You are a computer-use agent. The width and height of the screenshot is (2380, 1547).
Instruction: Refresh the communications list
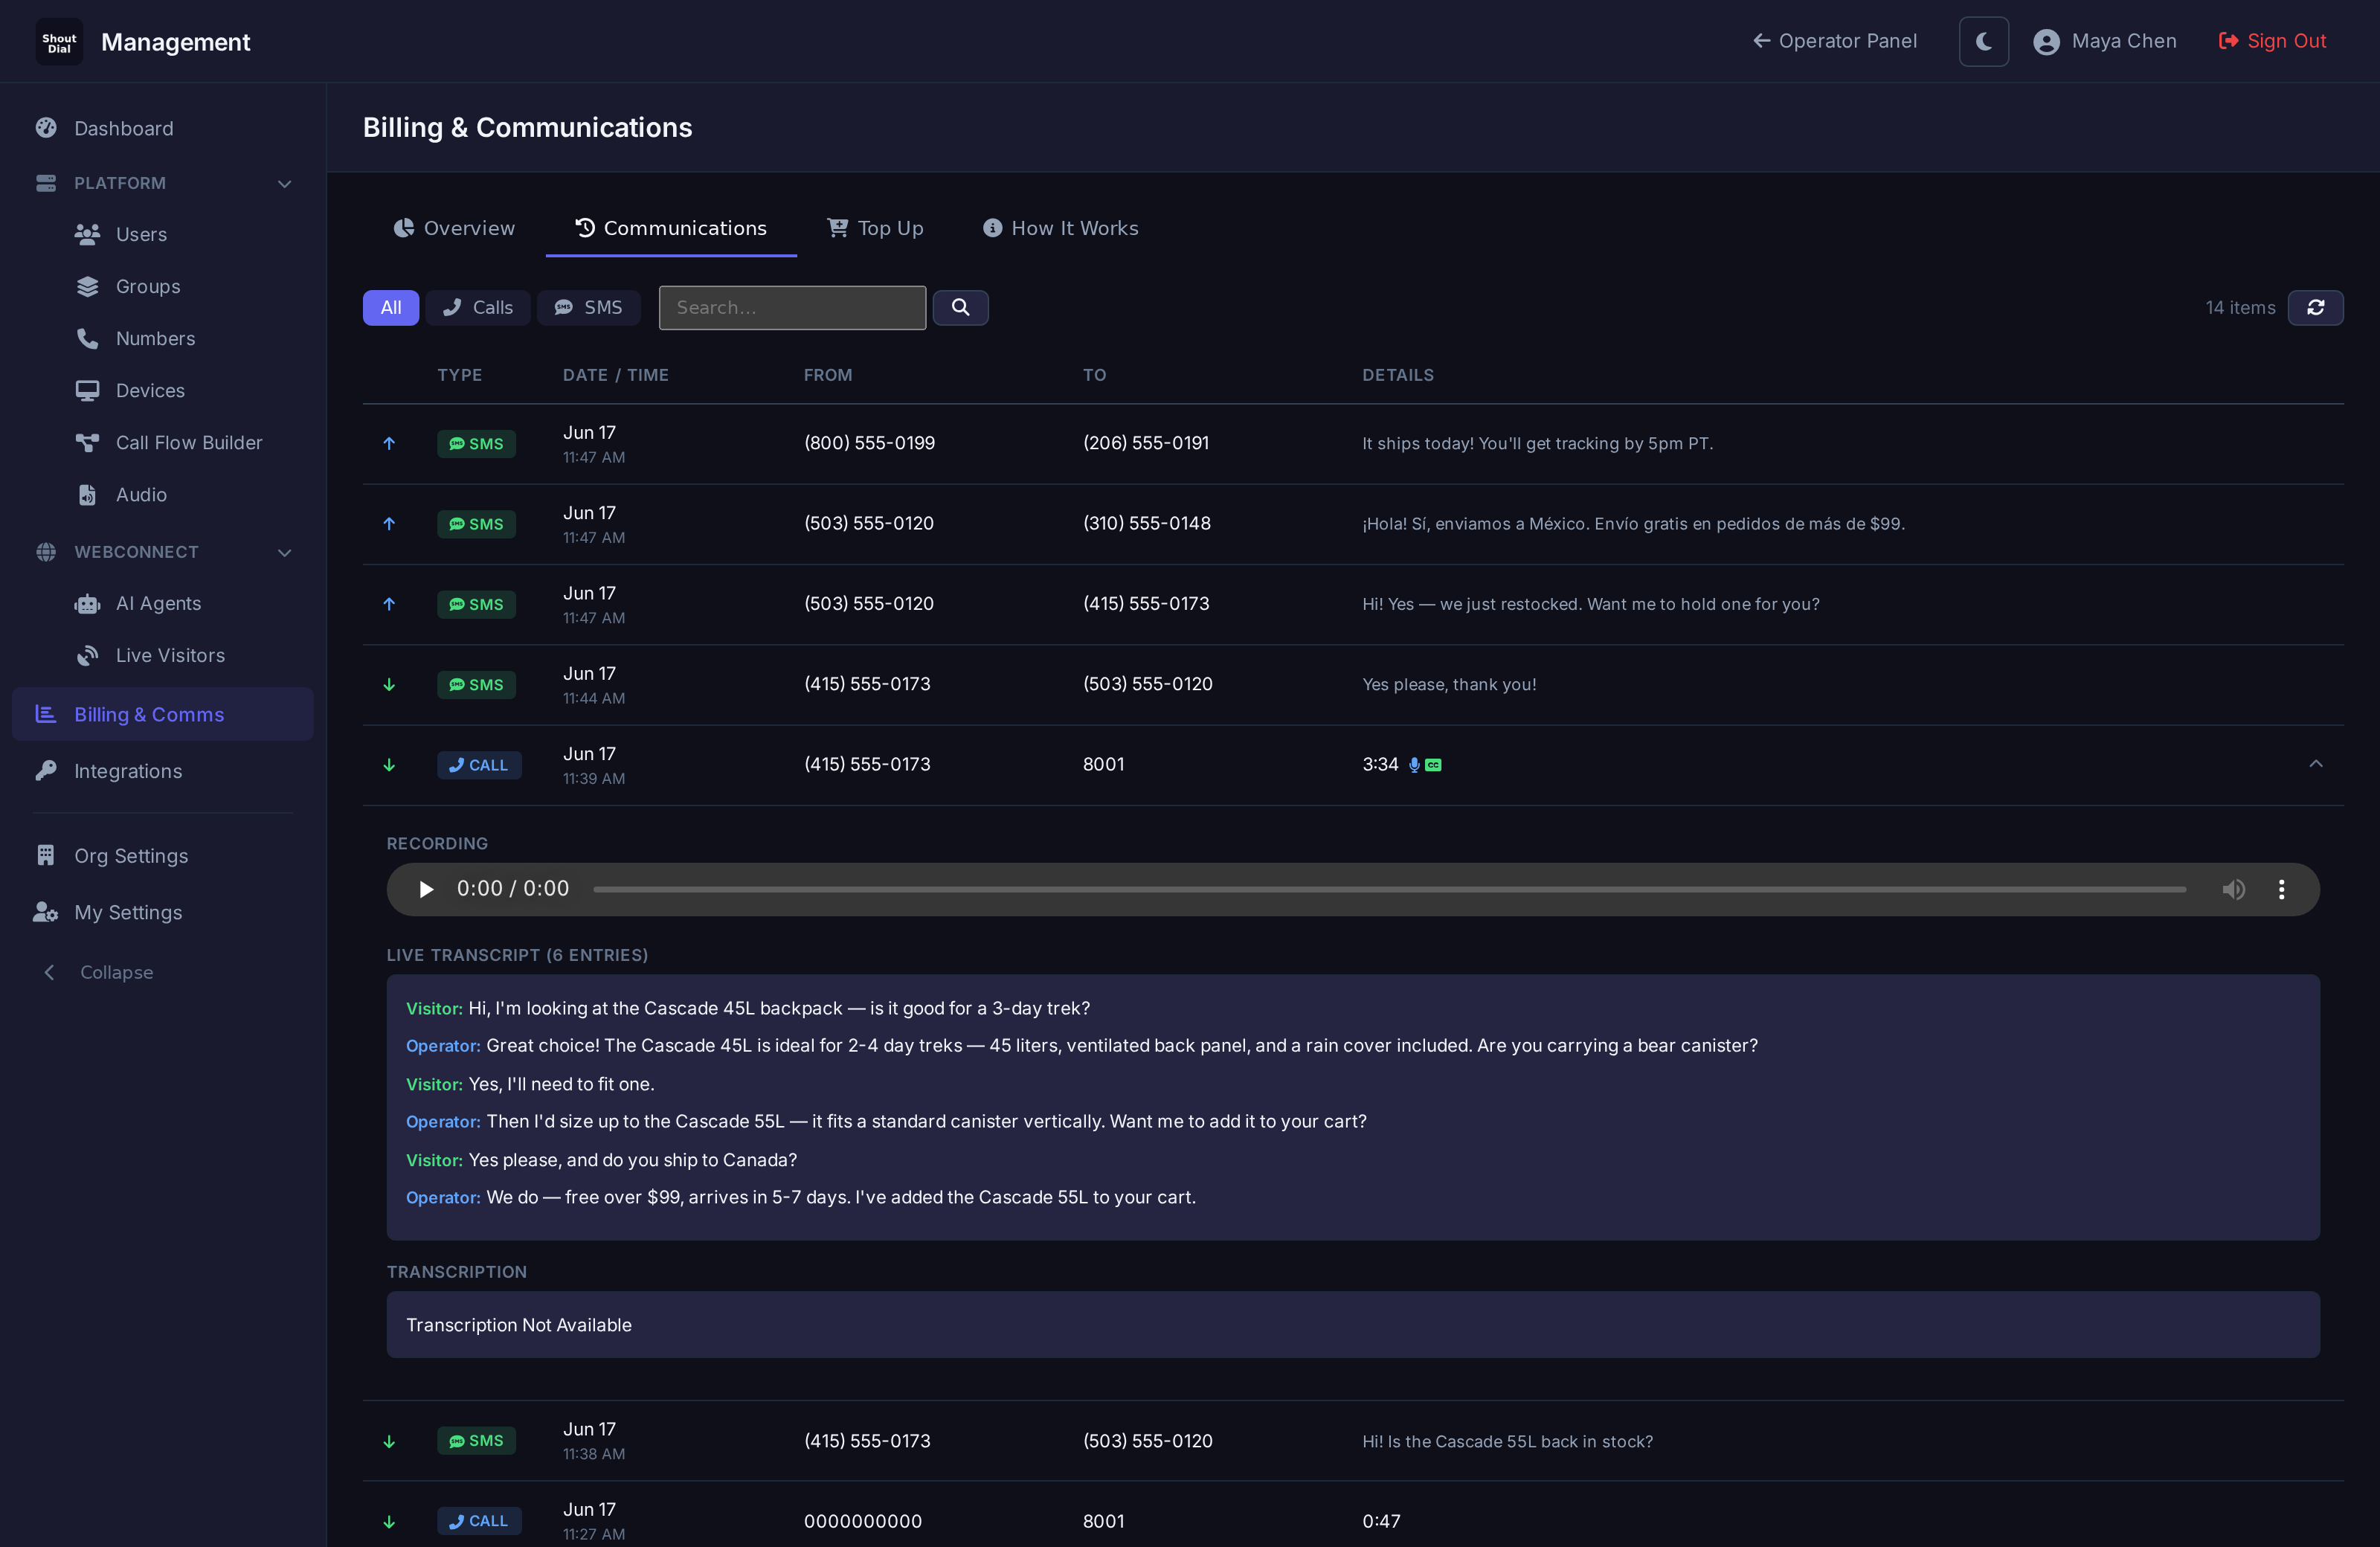2315,308
